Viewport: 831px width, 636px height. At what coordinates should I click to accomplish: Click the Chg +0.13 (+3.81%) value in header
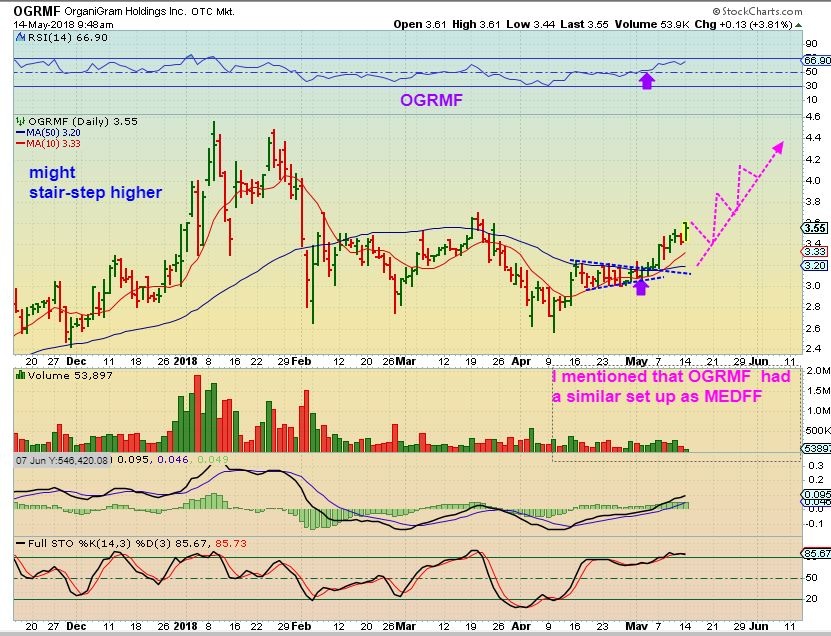point(769,23)
